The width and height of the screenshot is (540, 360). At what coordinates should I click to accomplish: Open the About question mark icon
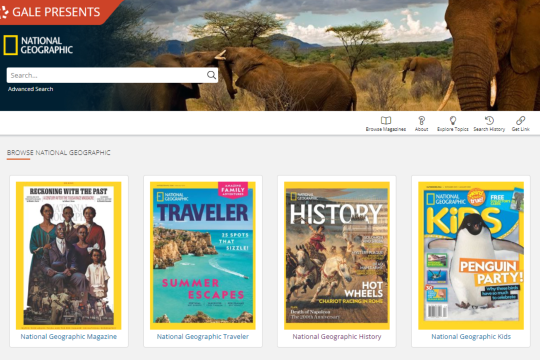422,120
